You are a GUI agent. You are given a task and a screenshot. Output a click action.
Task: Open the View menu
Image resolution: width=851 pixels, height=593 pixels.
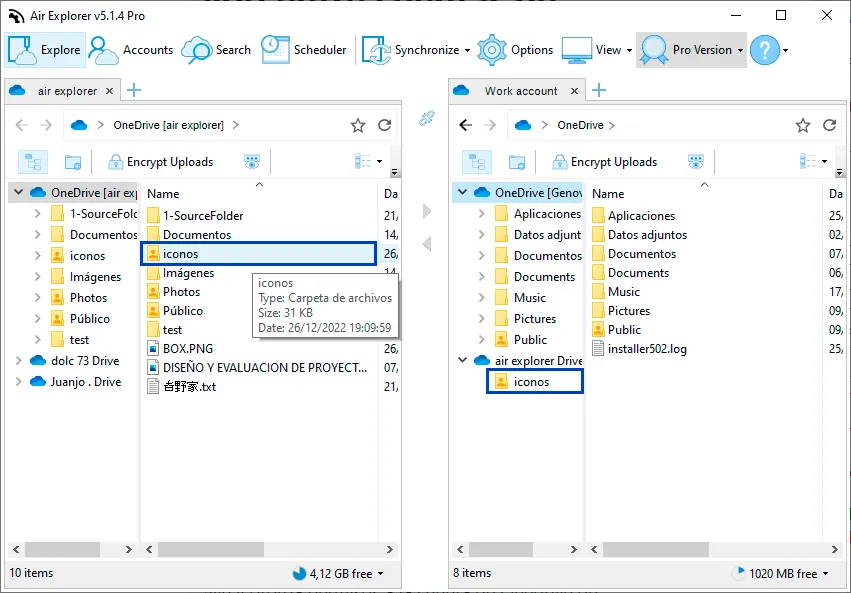tap(597, 50)
